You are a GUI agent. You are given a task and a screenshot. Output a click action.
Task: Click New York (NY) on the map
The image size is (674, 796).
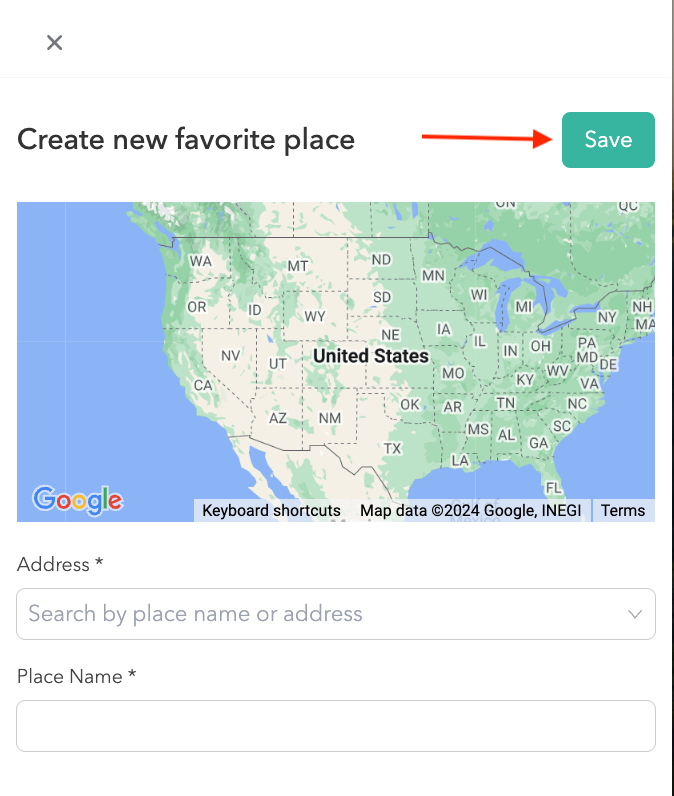[607, 317]
